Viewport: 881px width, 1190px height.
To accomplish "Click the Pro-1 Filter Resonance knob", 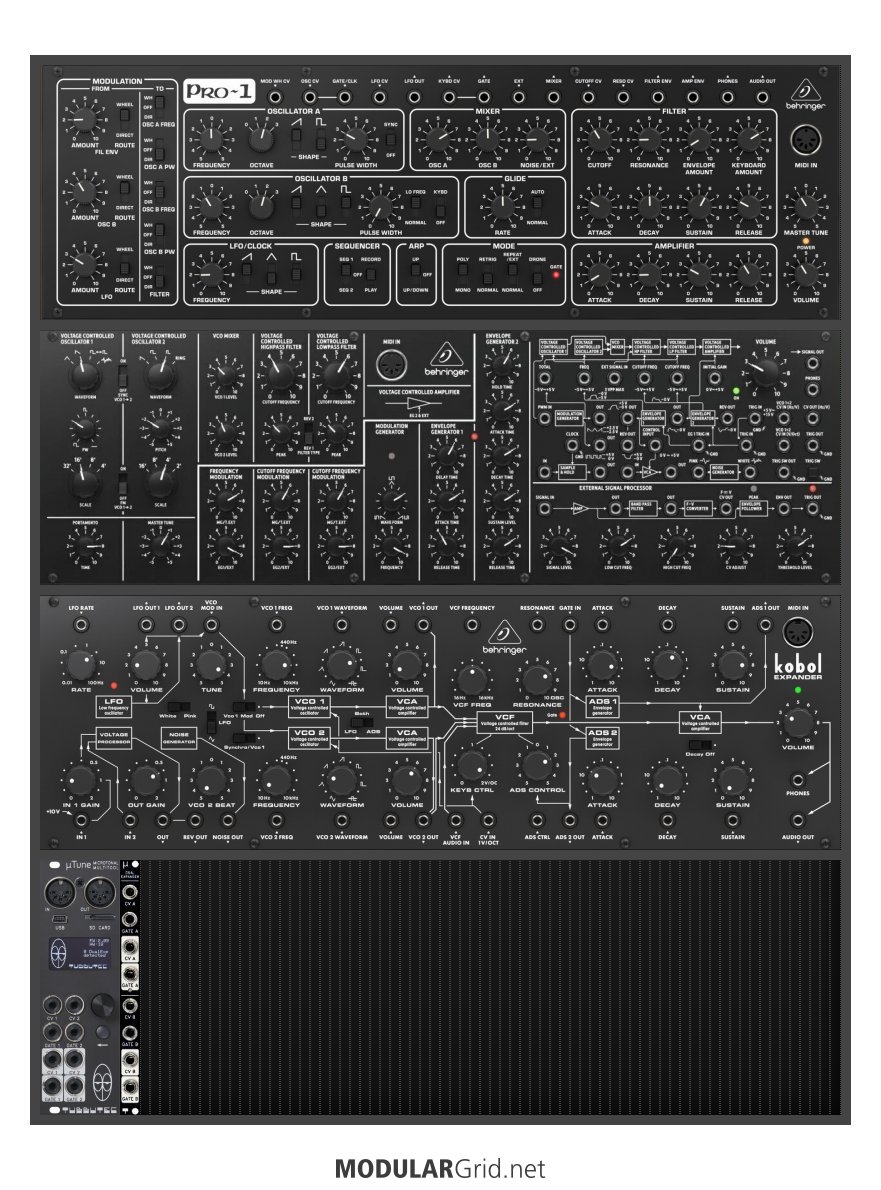I will click(x=649, y=139).
